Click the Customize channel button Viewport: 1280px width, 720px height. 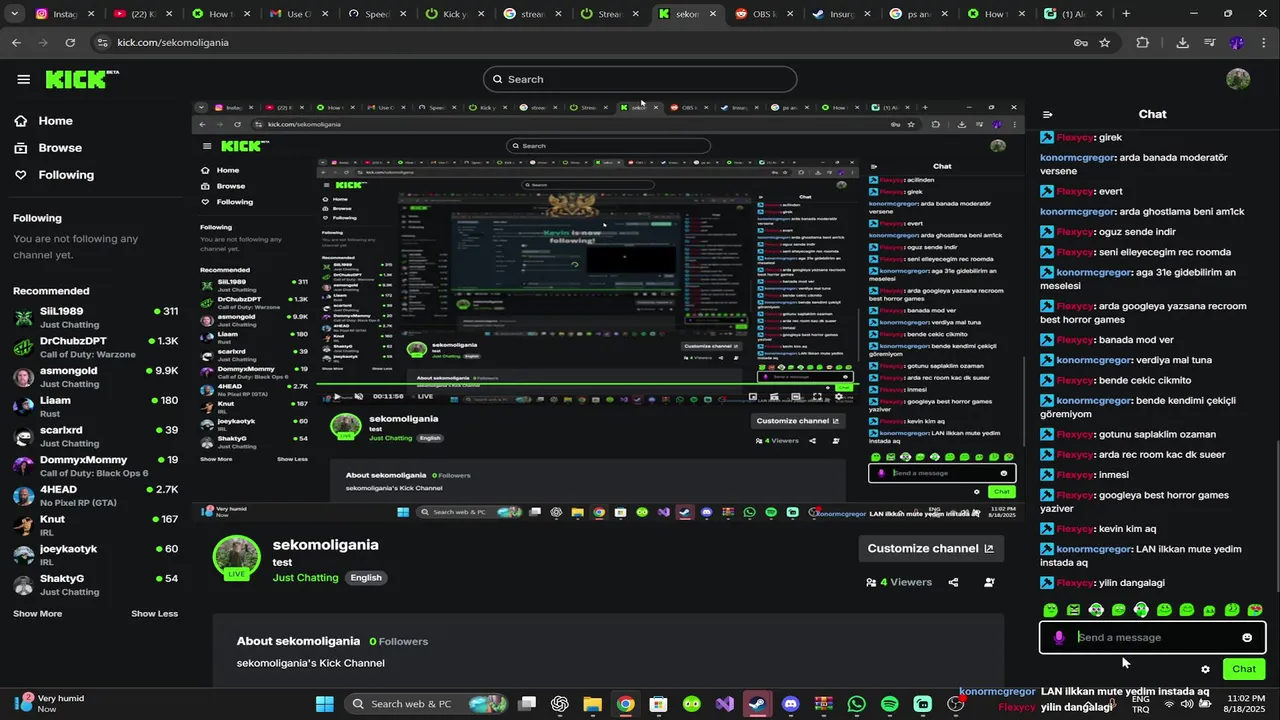[930, 548]
